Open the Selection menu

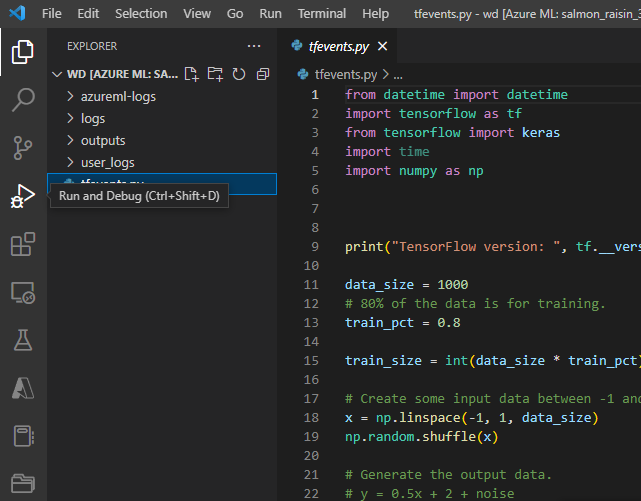tap(141, 14)
